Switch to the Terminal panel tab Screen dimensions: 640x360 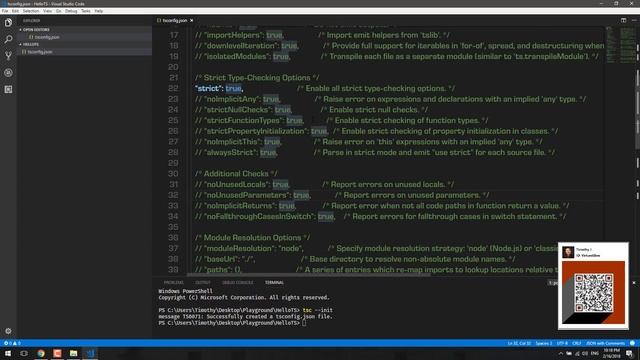point(274,282)
